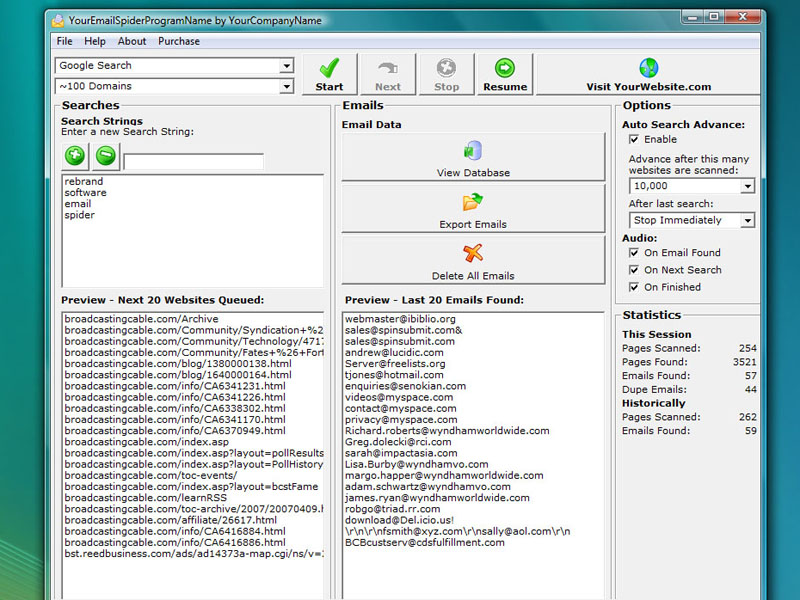This screenshot has width=800, height=600.
Task: Select 'software' in search strings list
Action: [85, 193]
